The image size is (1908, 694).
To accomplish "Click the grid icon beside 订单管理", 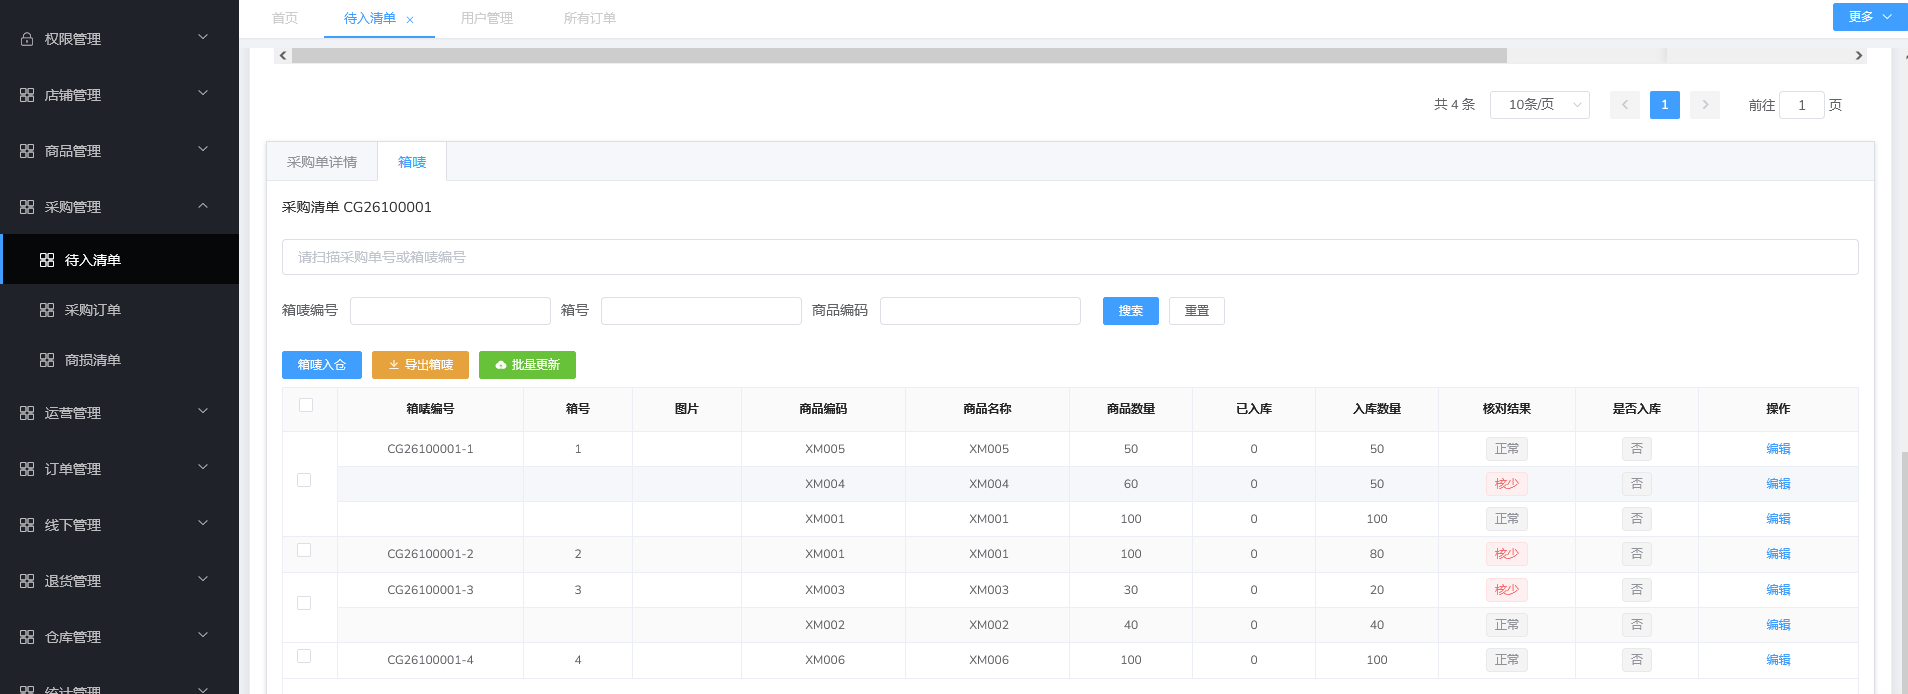I will coord(27,469).
